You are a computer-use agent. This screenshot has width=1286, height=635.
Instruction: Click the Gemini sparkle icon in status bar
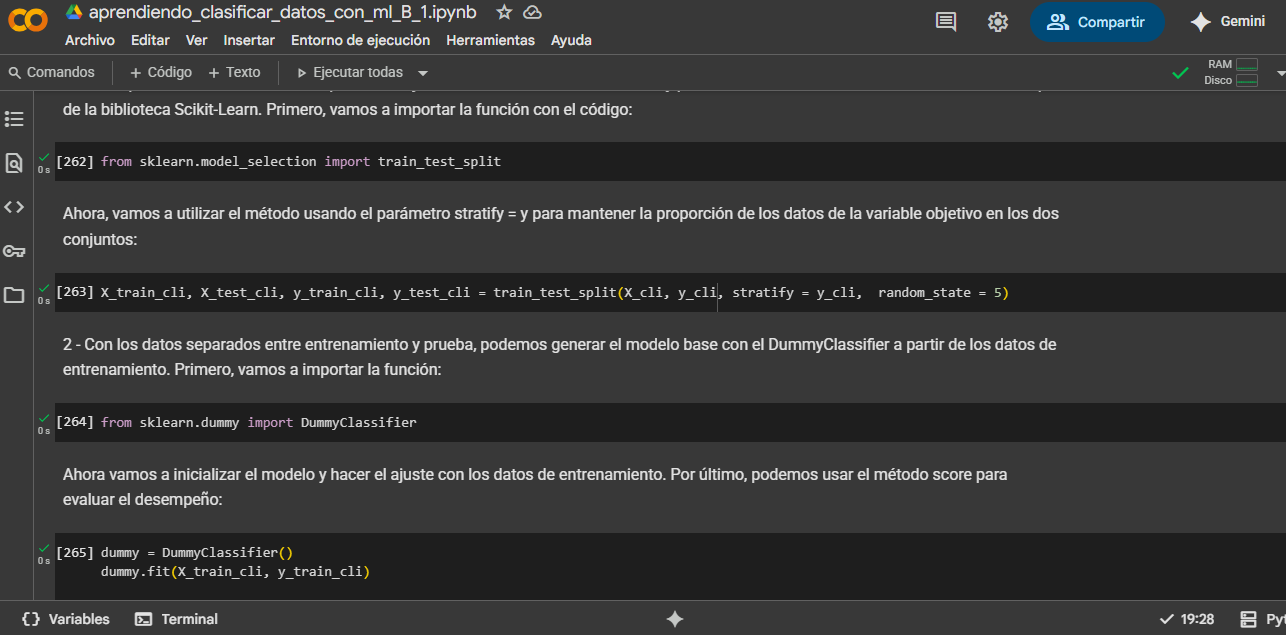click(x=675, y=619)
